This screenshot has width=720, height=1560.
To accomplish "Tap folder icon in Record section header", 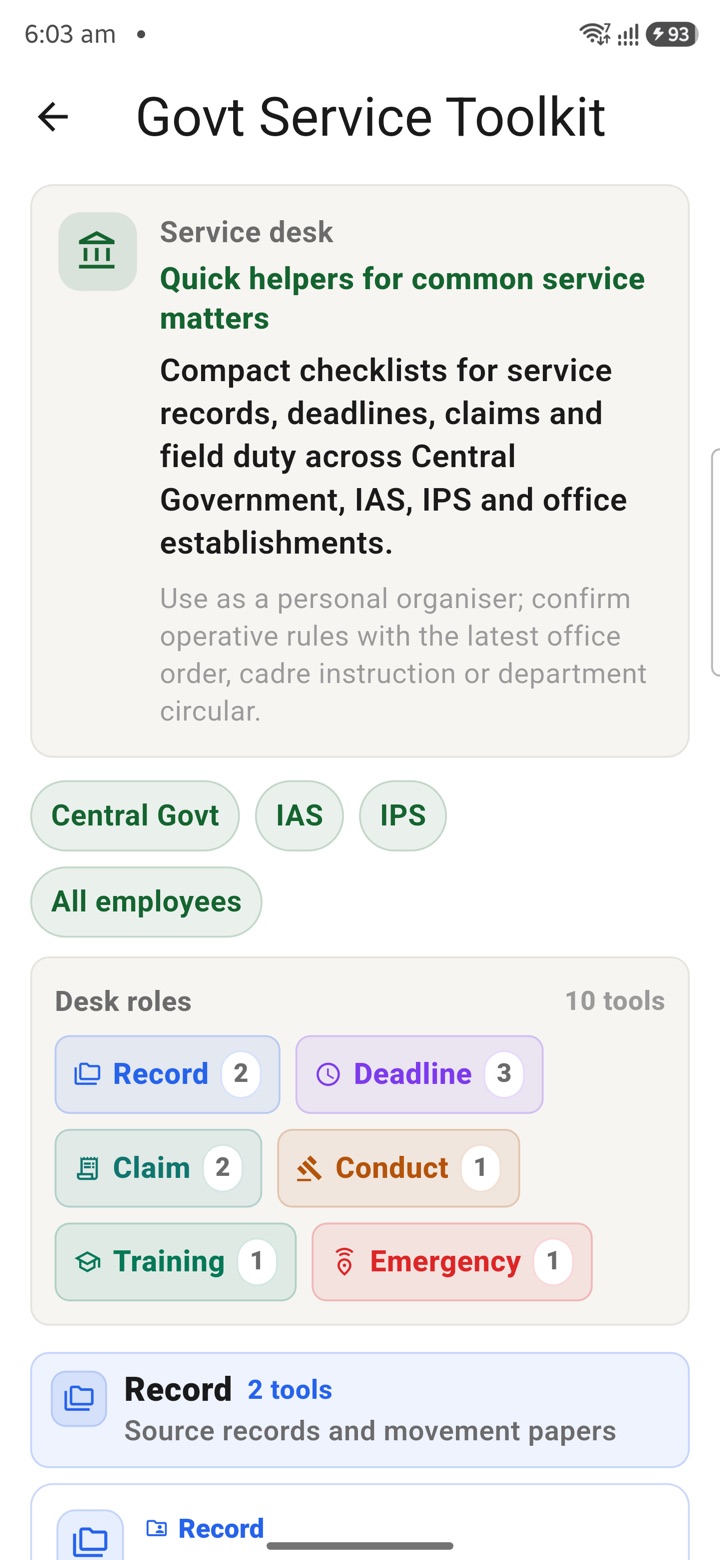I will (x=79, y=1398).
